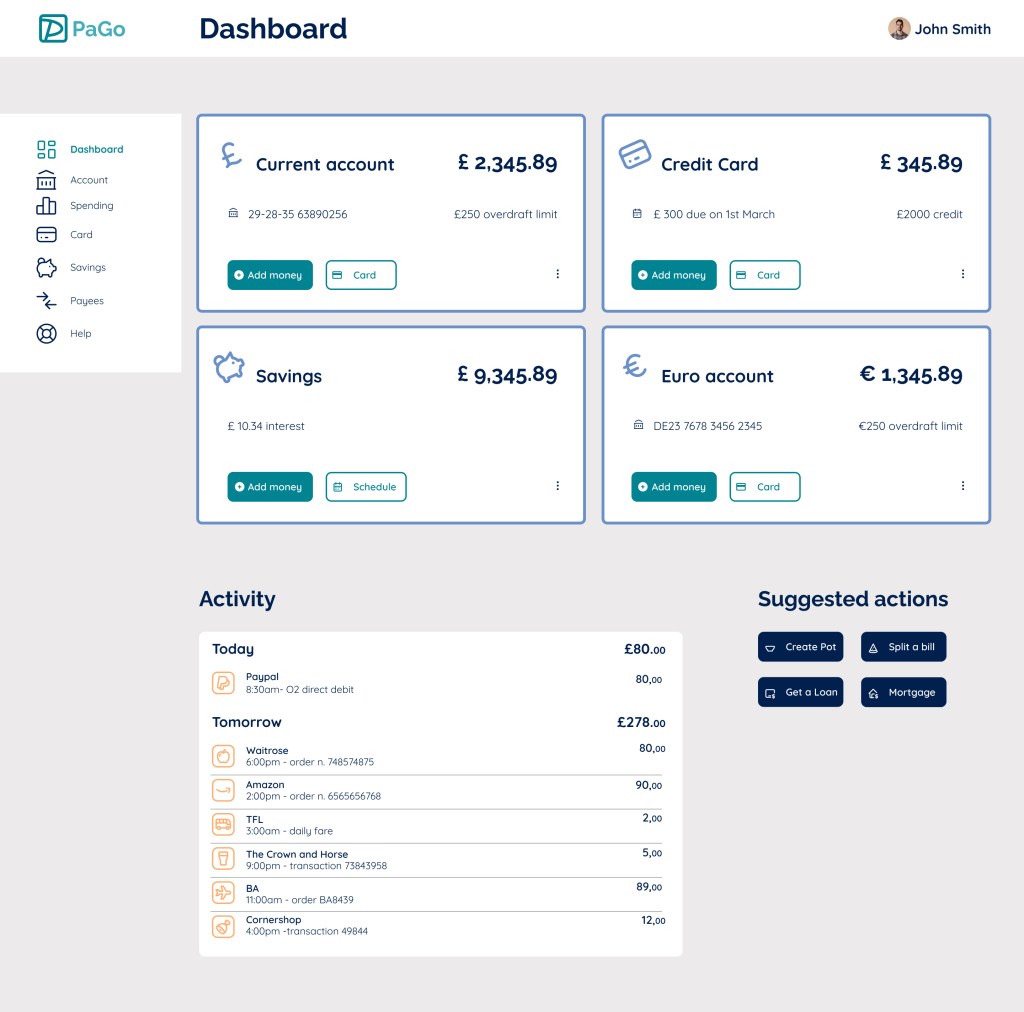This screenshot has width=1024, height=1012.
Task: Click the BA flight icon in Activity
Action: [222, 892]
